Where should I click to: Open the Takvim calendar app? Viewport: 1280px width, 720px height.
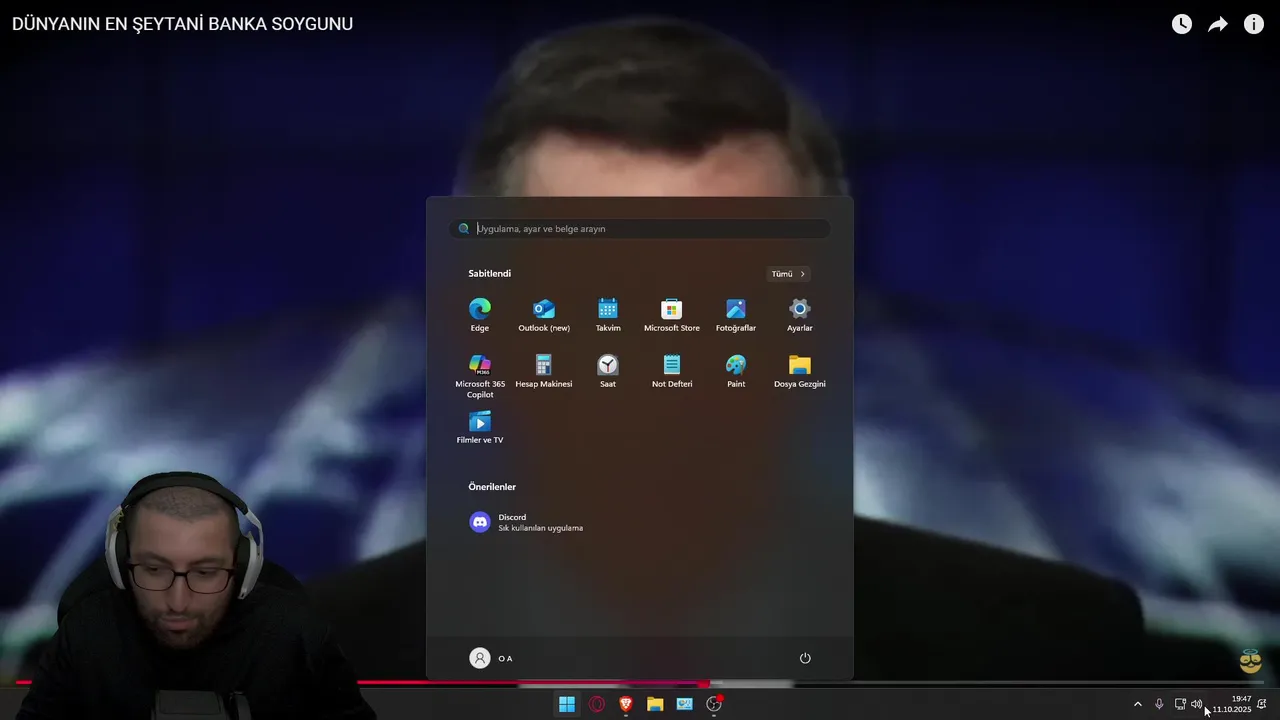click(x=608, y=314)
